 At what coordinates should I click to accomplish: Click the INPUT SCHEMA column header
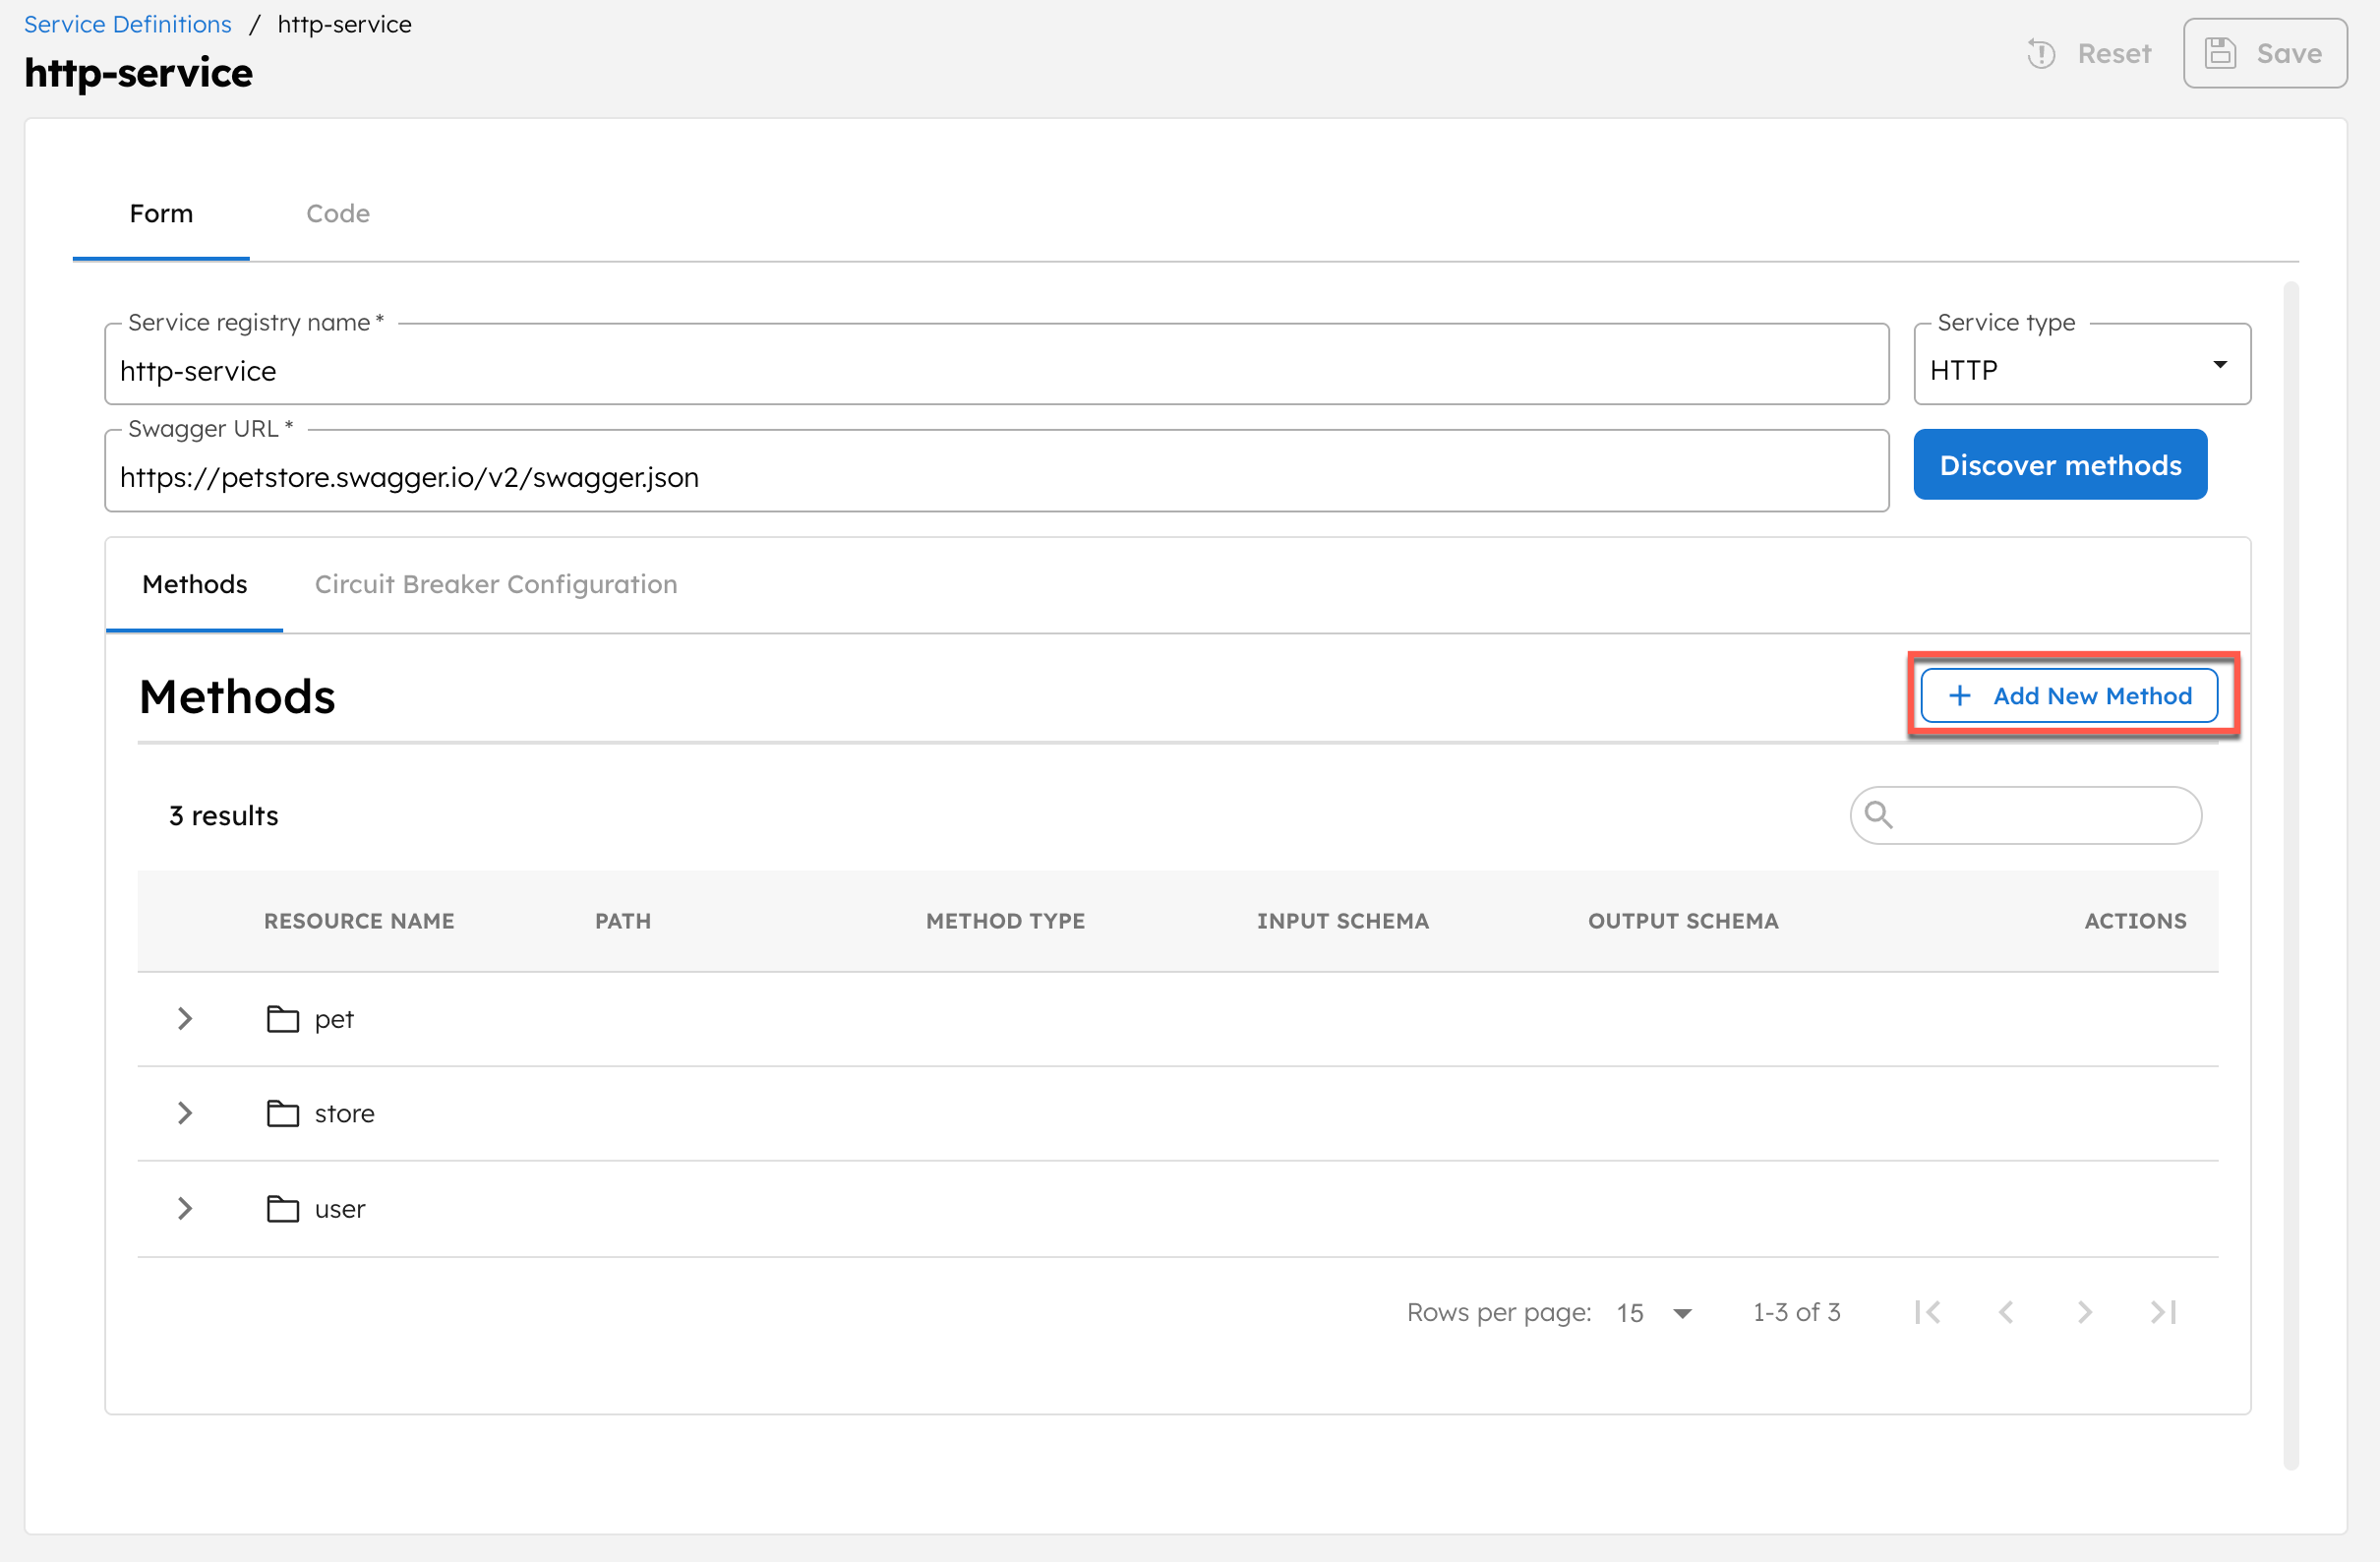1343,921
